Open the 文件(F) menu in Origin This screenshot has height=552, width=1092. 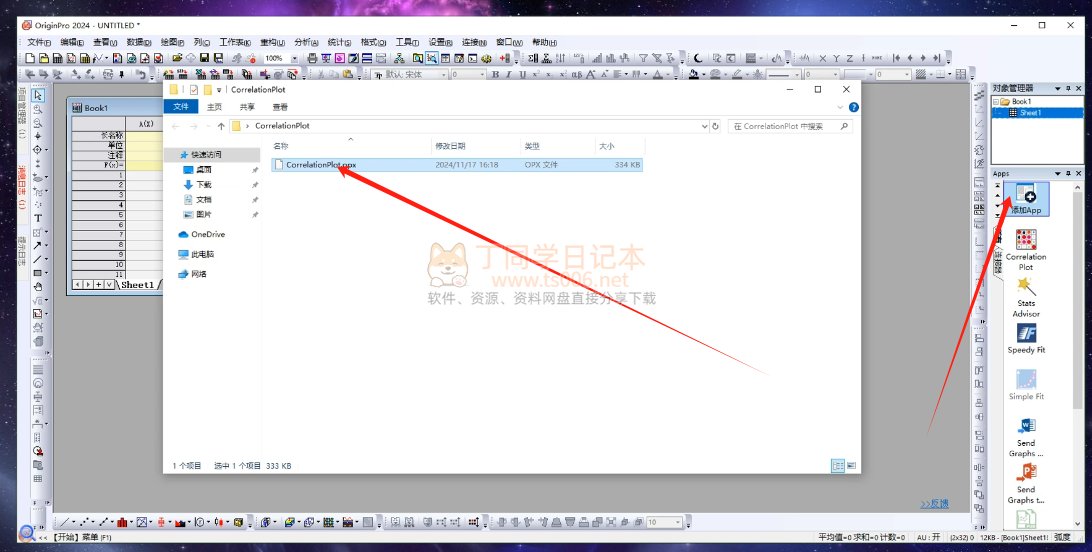(x=39, y=42)
